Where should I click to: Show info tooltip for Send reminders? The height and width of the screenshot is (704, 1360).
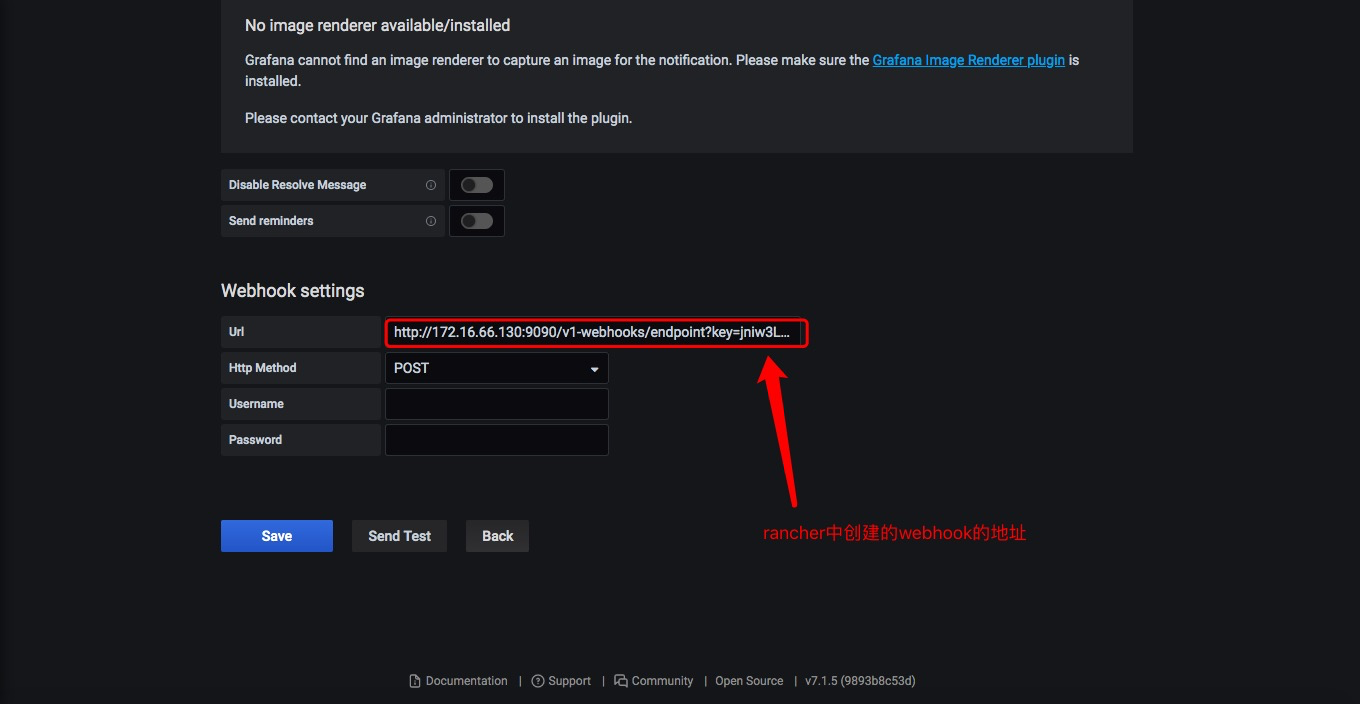pos(431,221)
